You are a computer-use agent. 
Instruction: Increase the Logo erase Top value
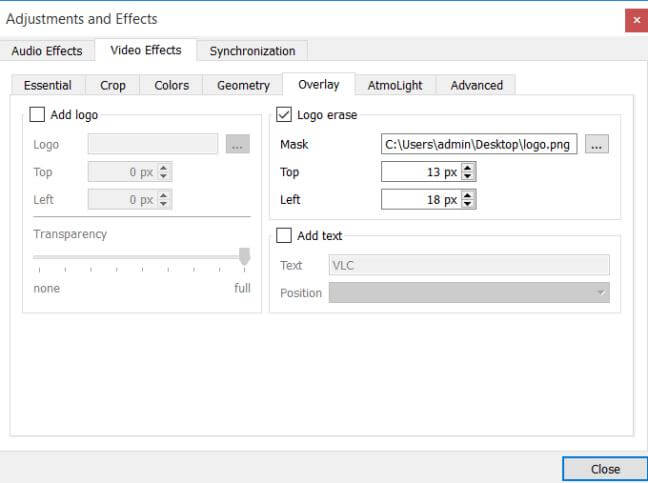tap(468, 168)
